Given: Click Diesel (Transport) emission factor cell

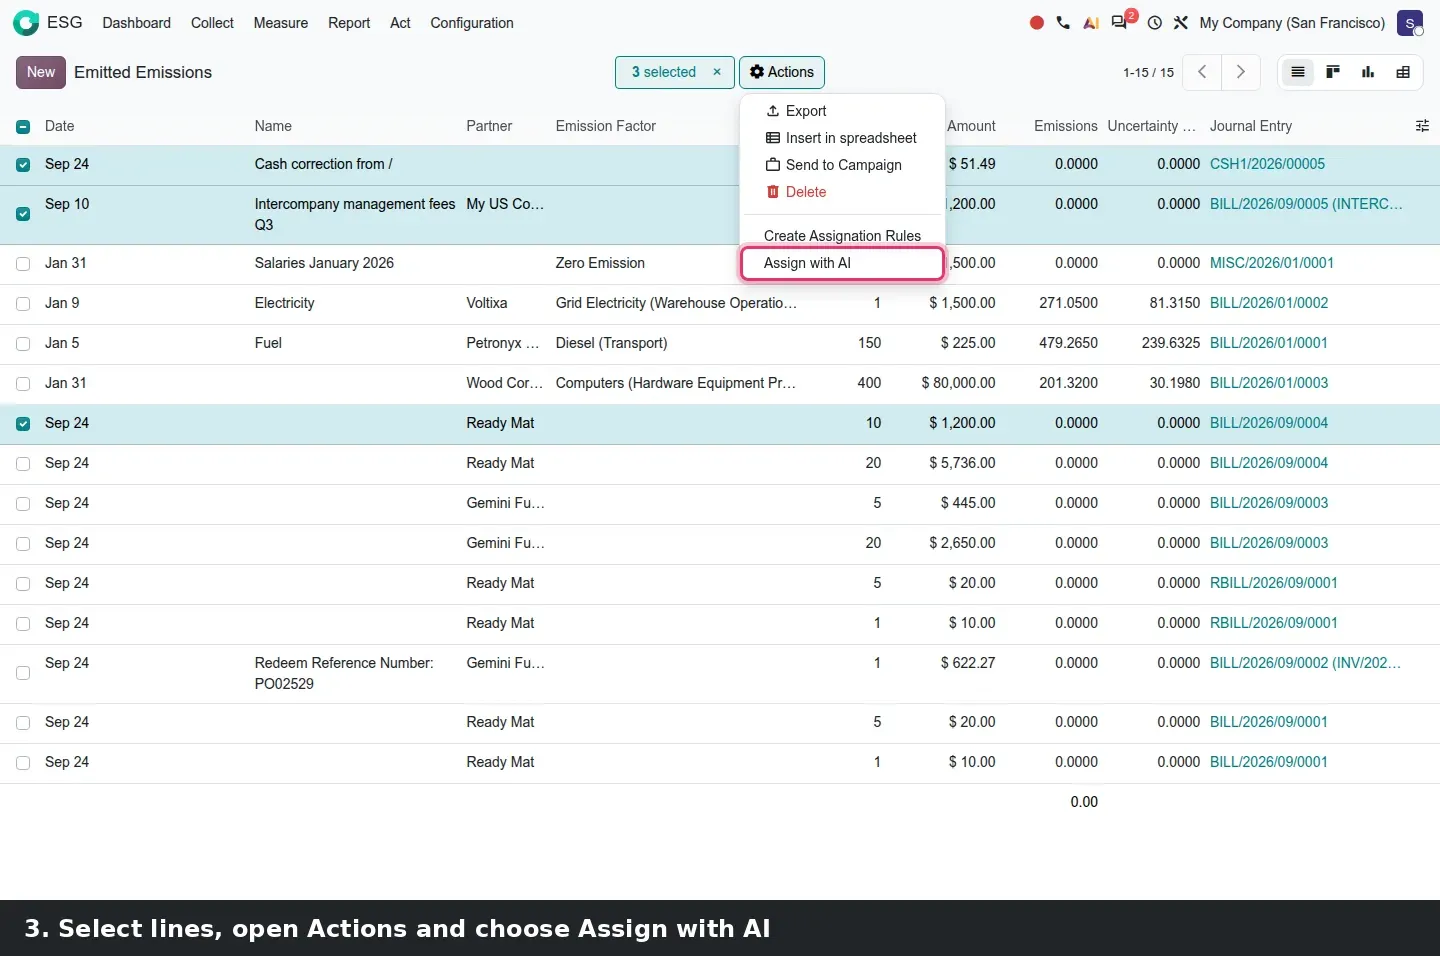Looking at the screenshot, I should tap(611, 343).
